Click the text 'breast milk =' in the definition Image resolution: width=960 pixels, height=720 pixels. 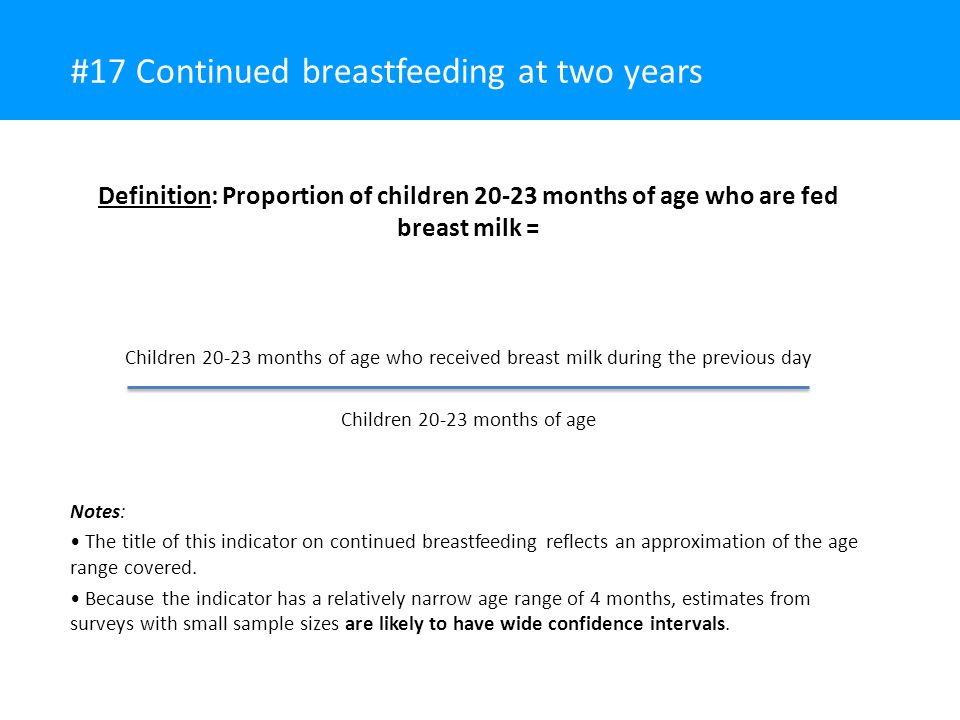(468, 228)
